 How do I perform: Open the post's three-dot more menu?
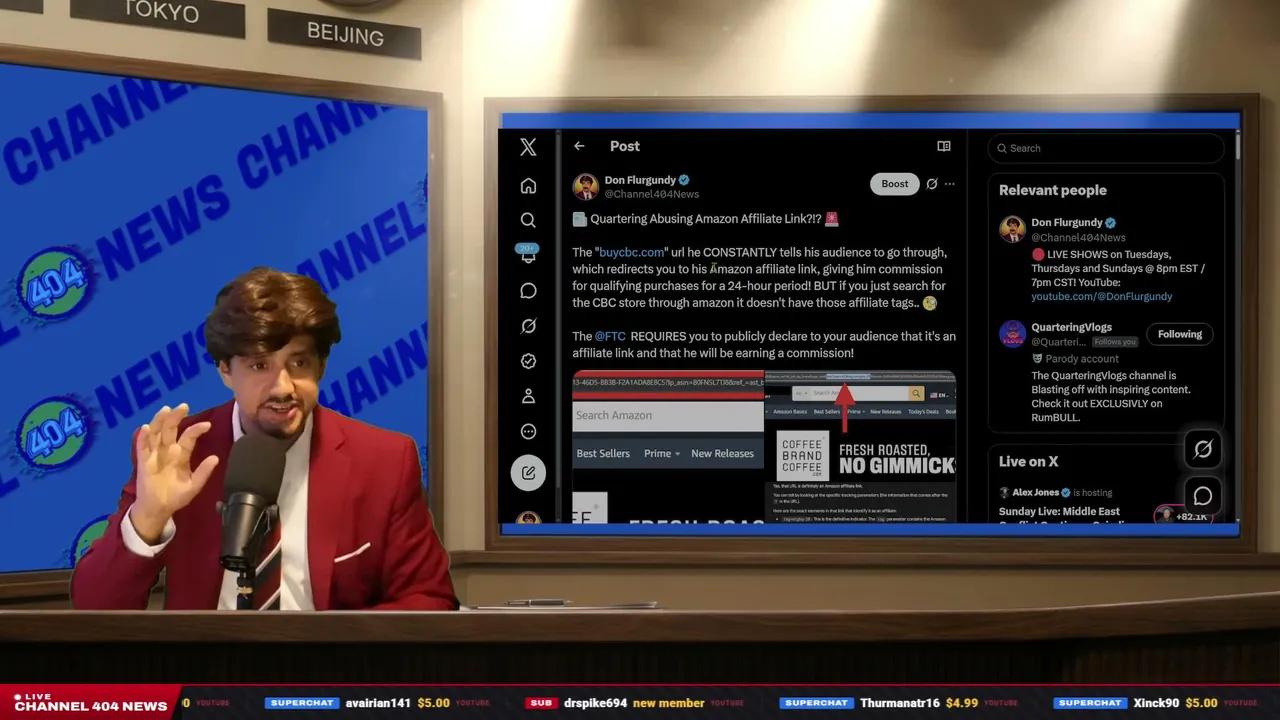coord(950,184)
